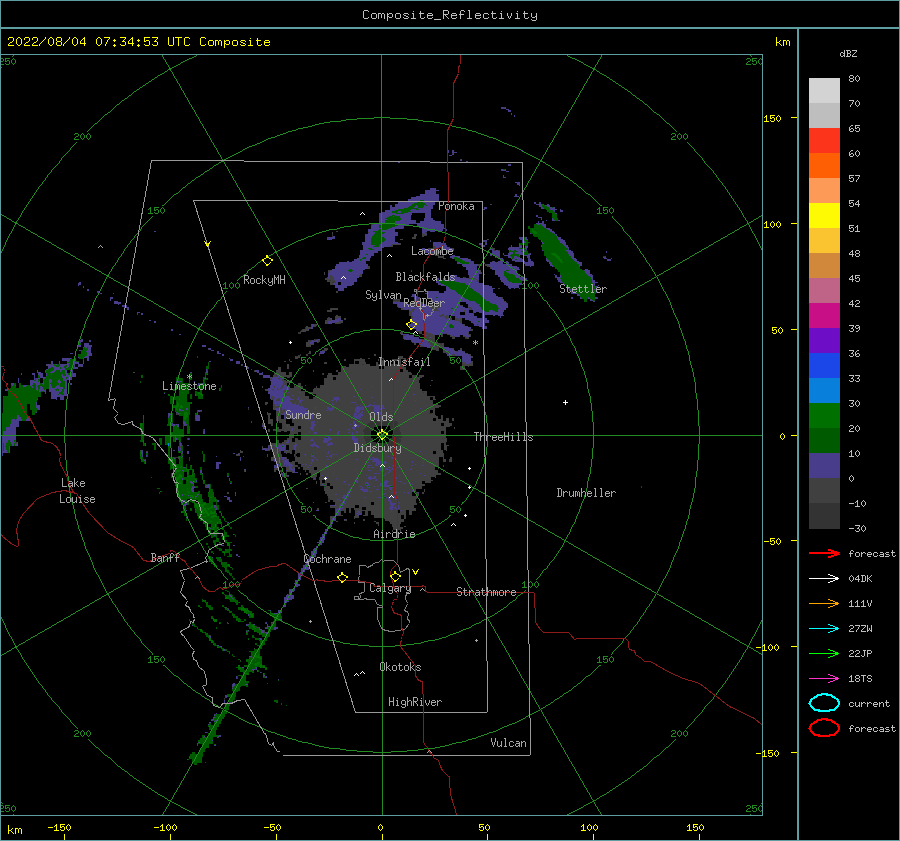Screen dimensions: 900x841
Task: Click the 65 dBZ red color swatch
Action: [824, 140]
